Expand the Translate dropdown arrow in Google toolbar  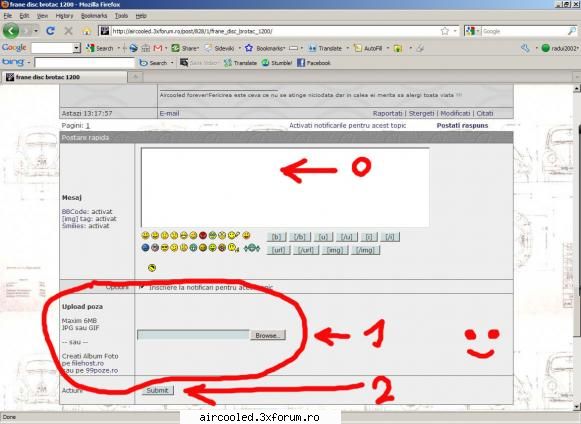click(348, 48)
